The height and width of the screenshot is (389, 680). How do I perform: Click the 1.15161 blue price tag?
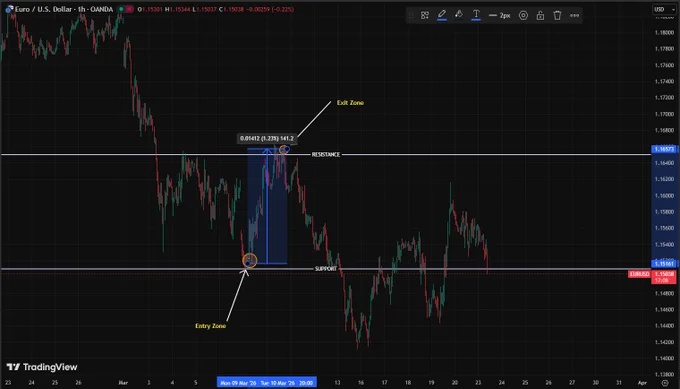click(x=664, y=264)
